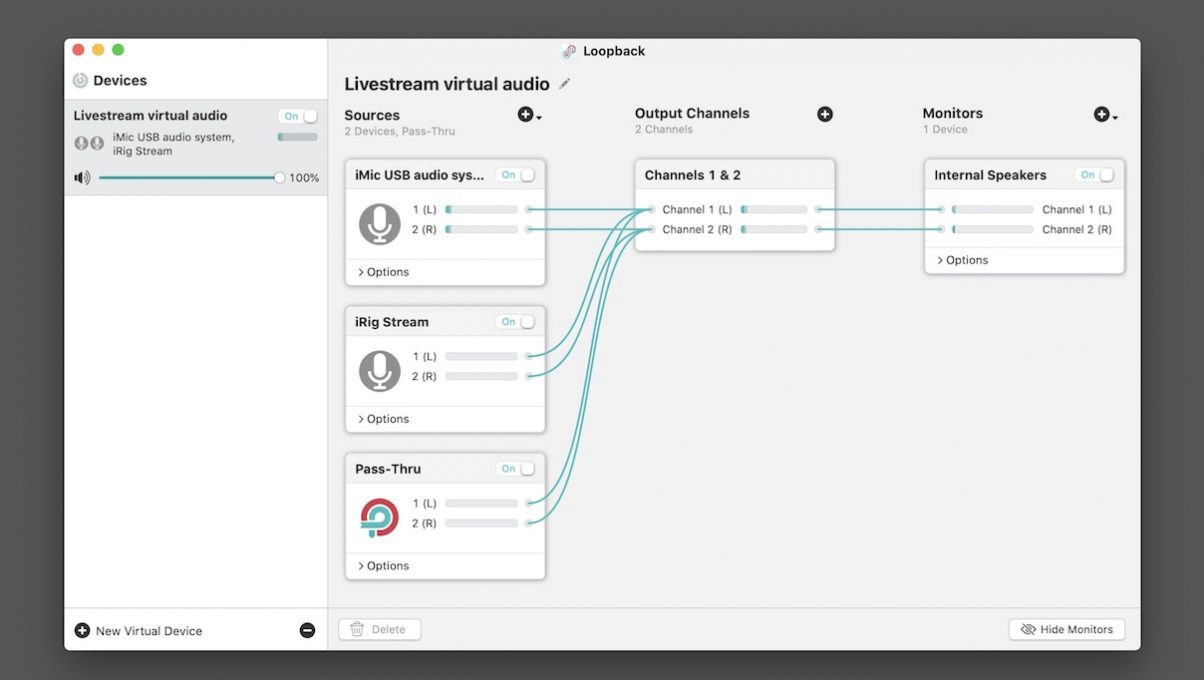Toggle the Pass-Thru source switch
The height and width of the screenshot is (680, 1204).
click(x=516, y=469)
